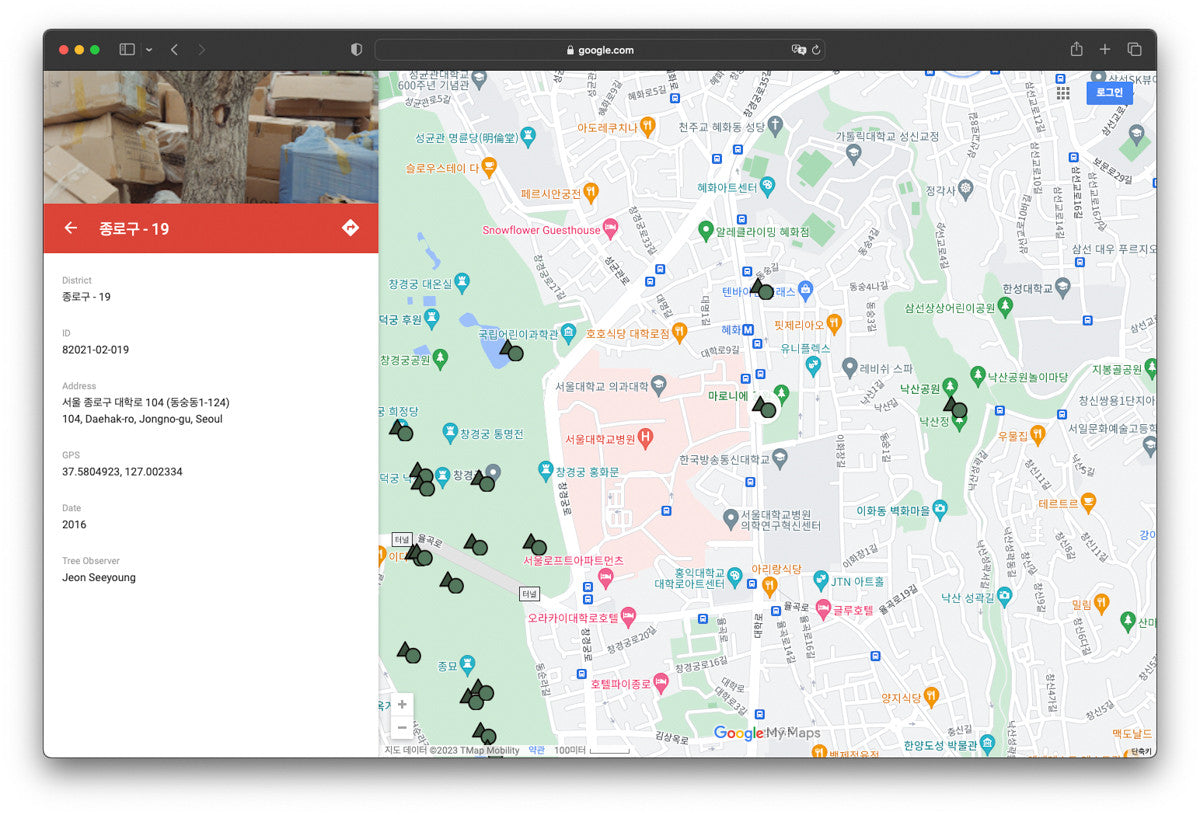Screen dimensions: 1200x815
Task: Click the 혜화 subway station marker
Action: click(747, 330)
